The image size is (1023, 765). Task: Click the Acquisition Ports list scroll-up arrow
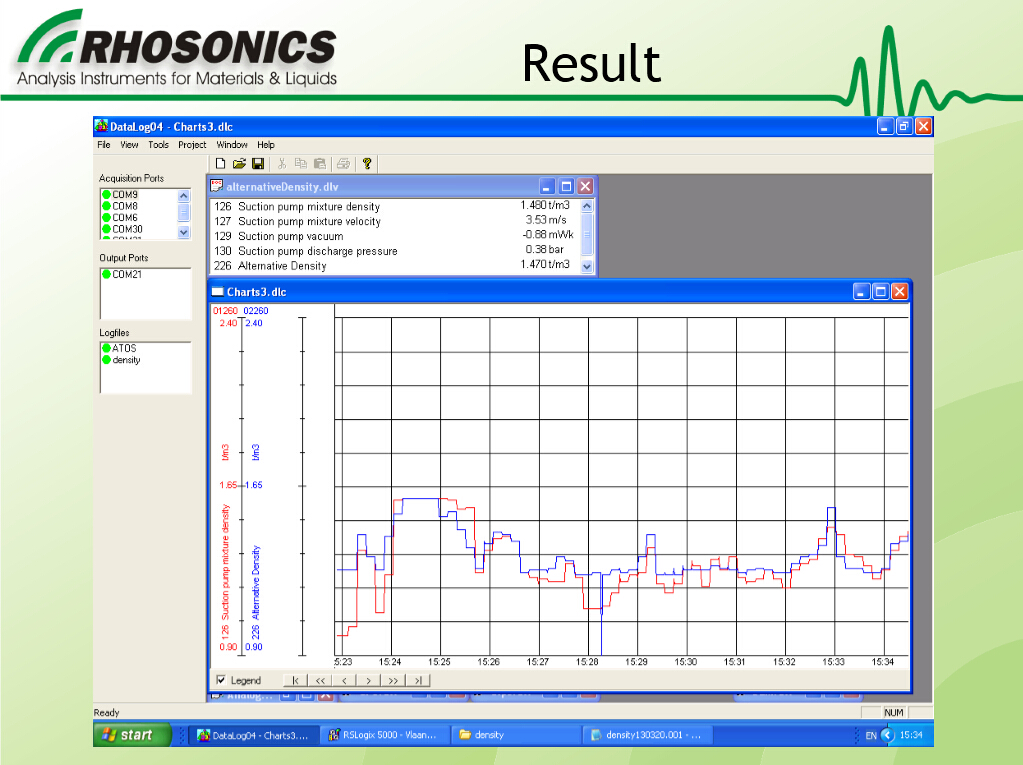[x=183, y=196]
